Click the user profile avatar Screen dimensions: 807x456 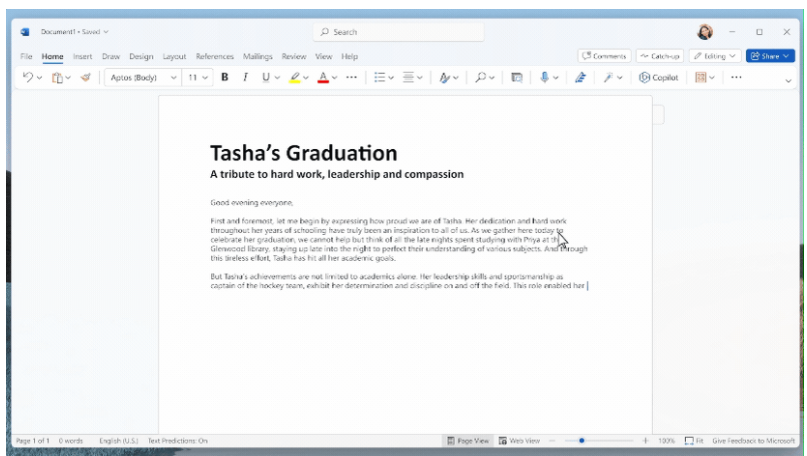(x=704, y=32)
